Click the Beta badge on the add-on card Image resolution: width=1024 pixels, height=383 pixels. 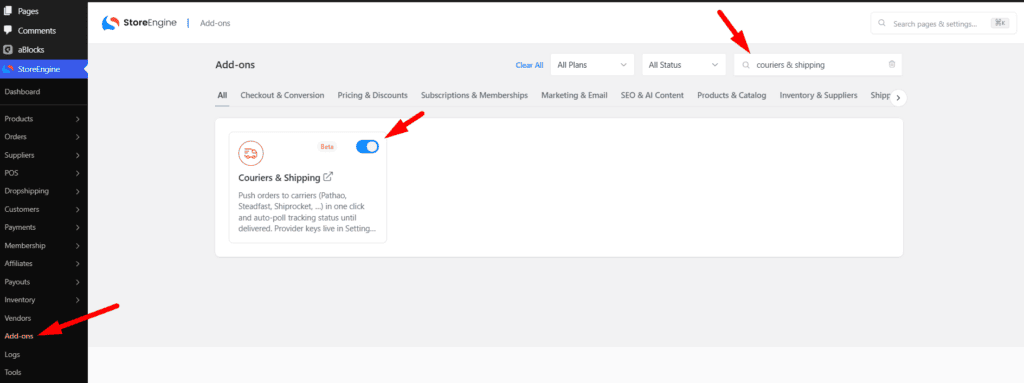(x=327, y=146)
